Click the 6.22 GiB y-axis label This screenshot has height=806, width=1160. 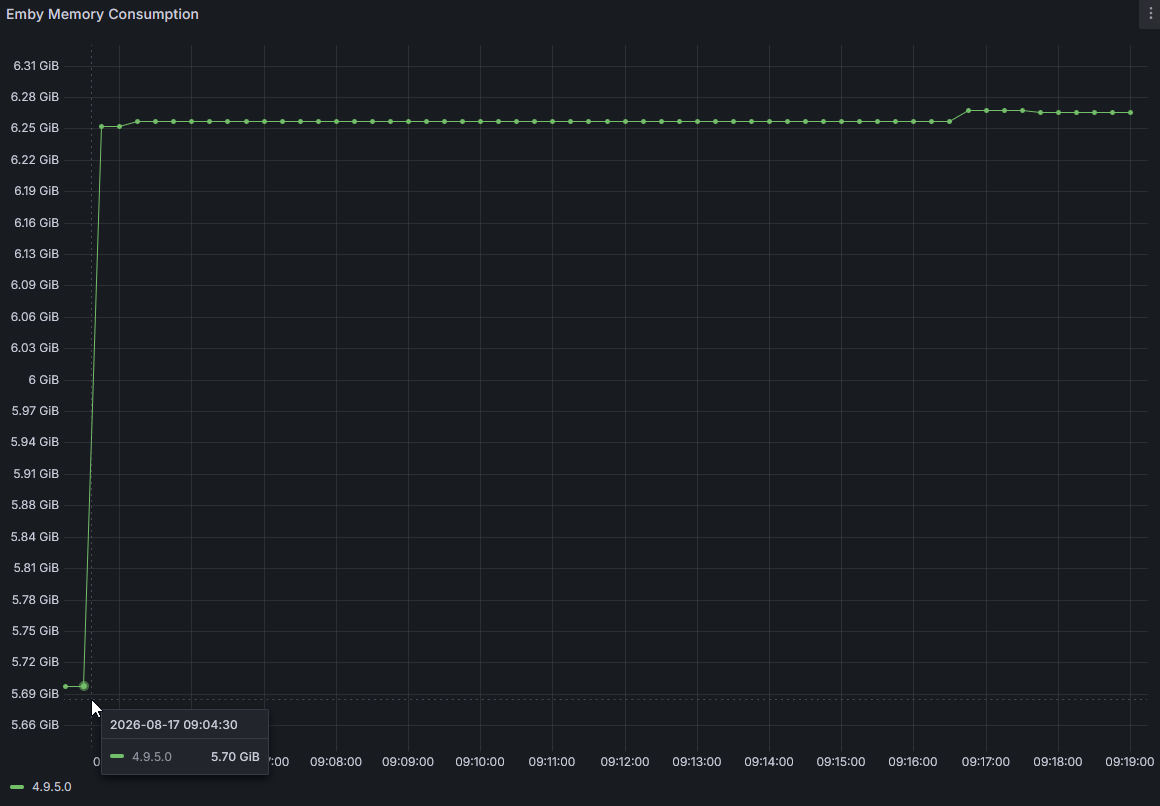[35, 160]
